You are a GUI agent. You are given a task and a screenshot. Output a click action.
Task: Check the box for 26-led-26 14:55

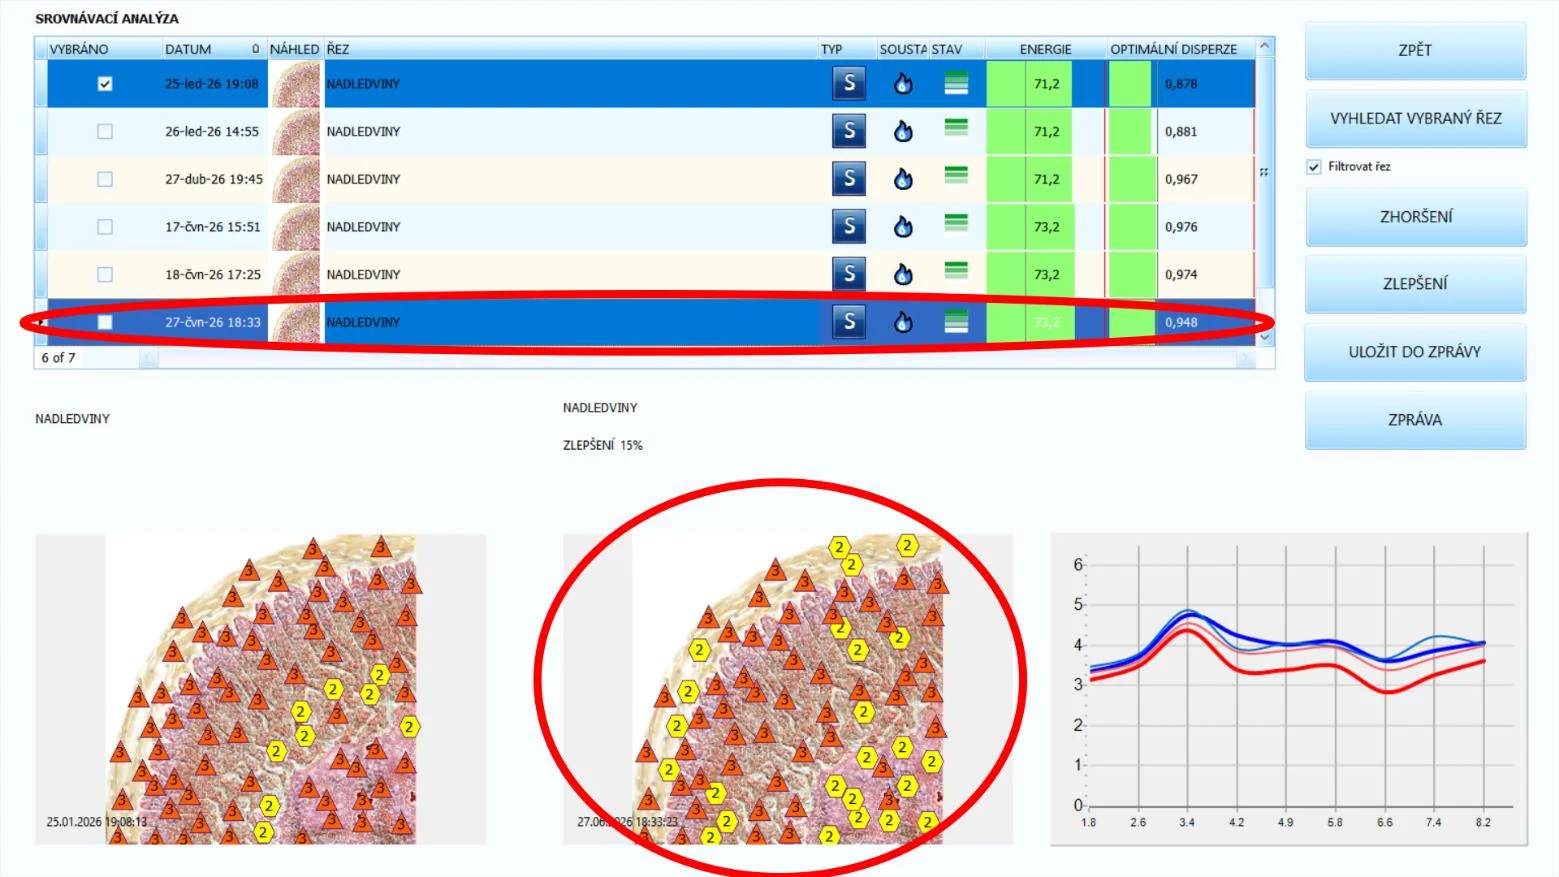(105, 131)
